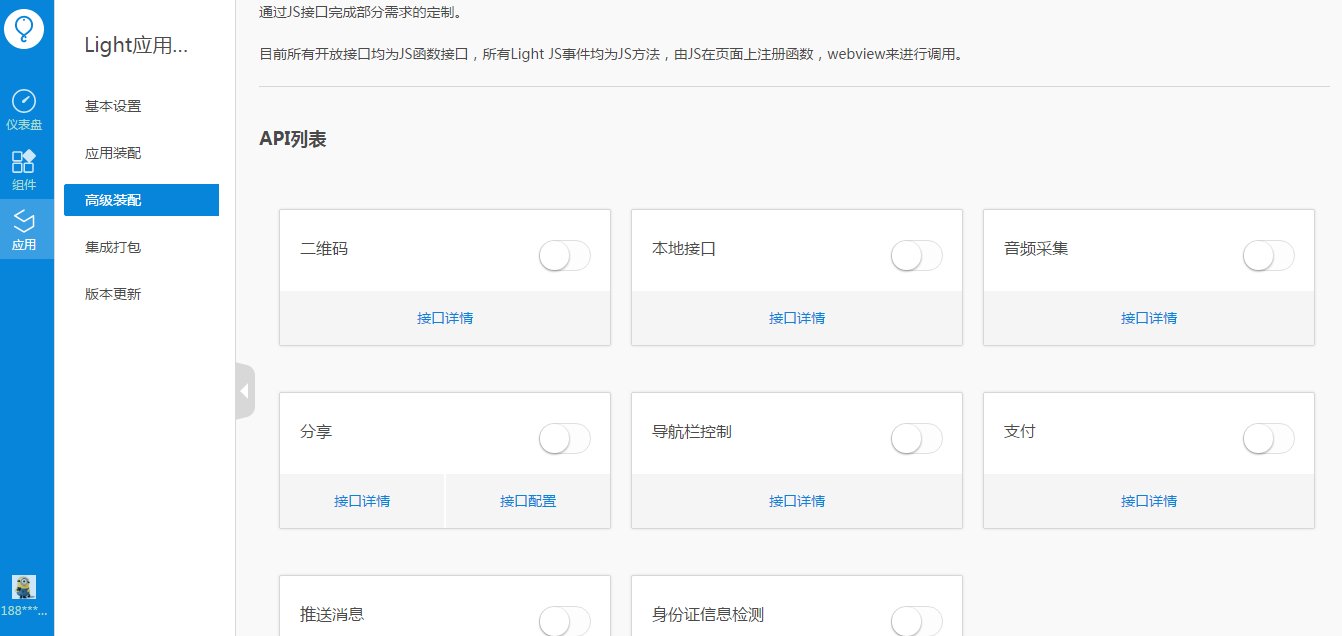Viewport: 1342px width, 636px height.
Task: Click the 188*** username text
Action: click(x=24, y=610)
